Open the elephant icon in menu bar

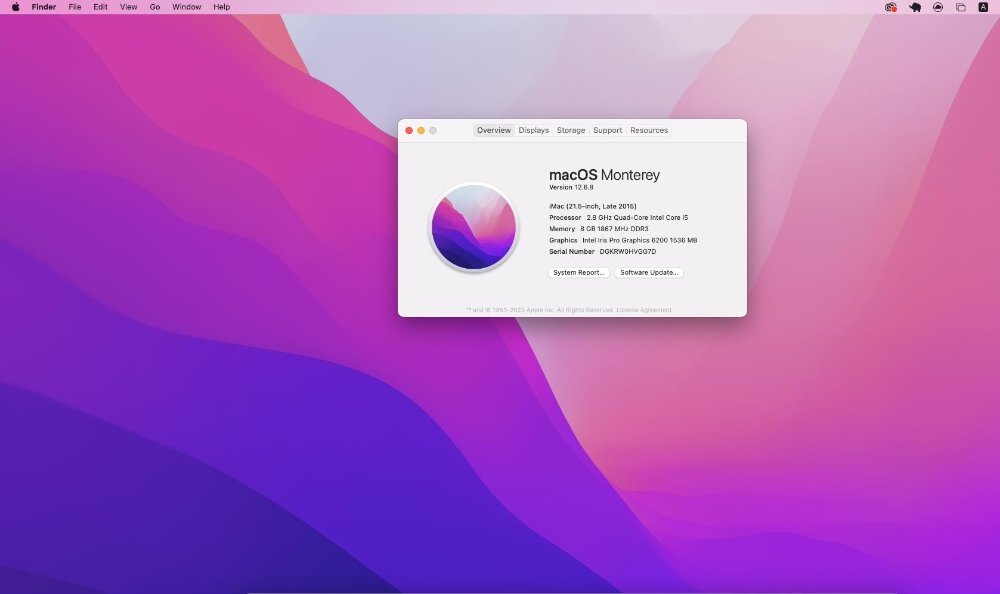(915, 7)
